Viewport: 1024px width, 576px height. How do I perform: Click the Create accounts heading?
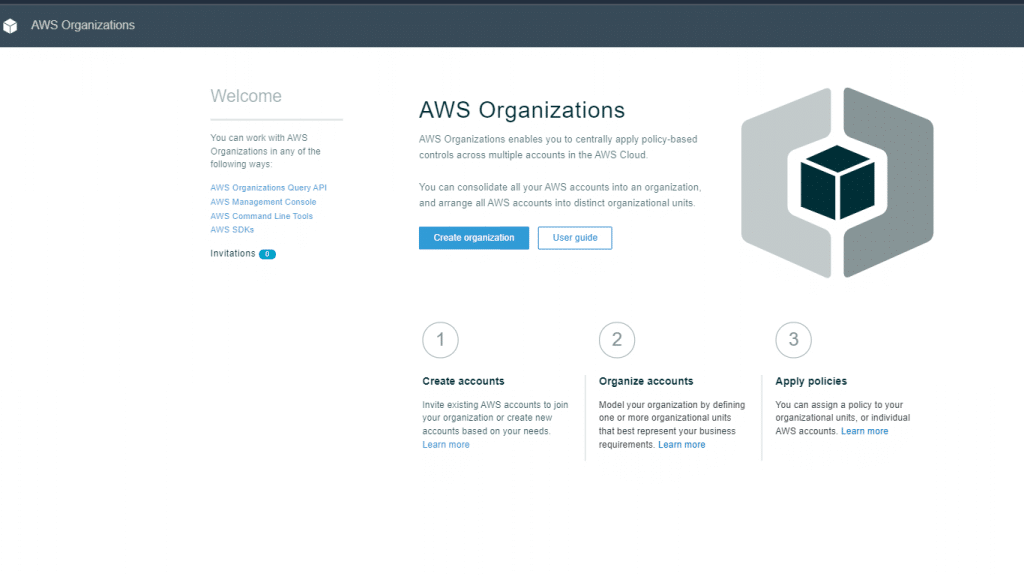point(463,381)
